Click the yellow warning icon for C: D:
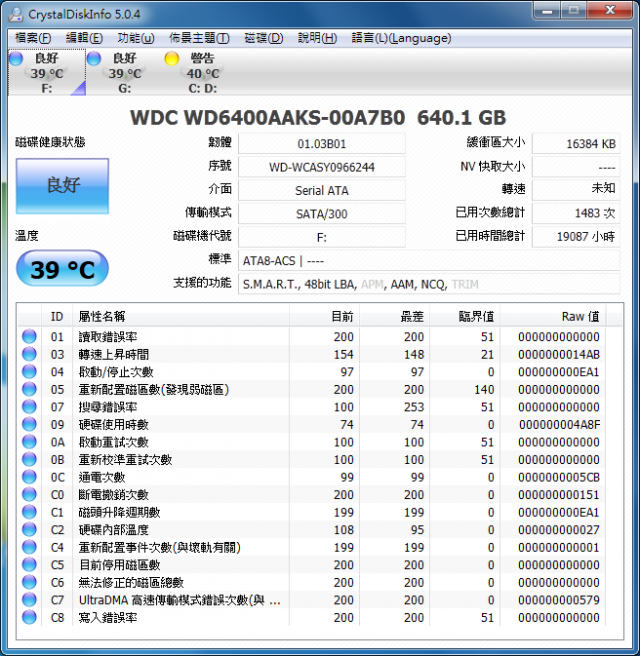Screen dimensions: 640x657 coord(172,59)
